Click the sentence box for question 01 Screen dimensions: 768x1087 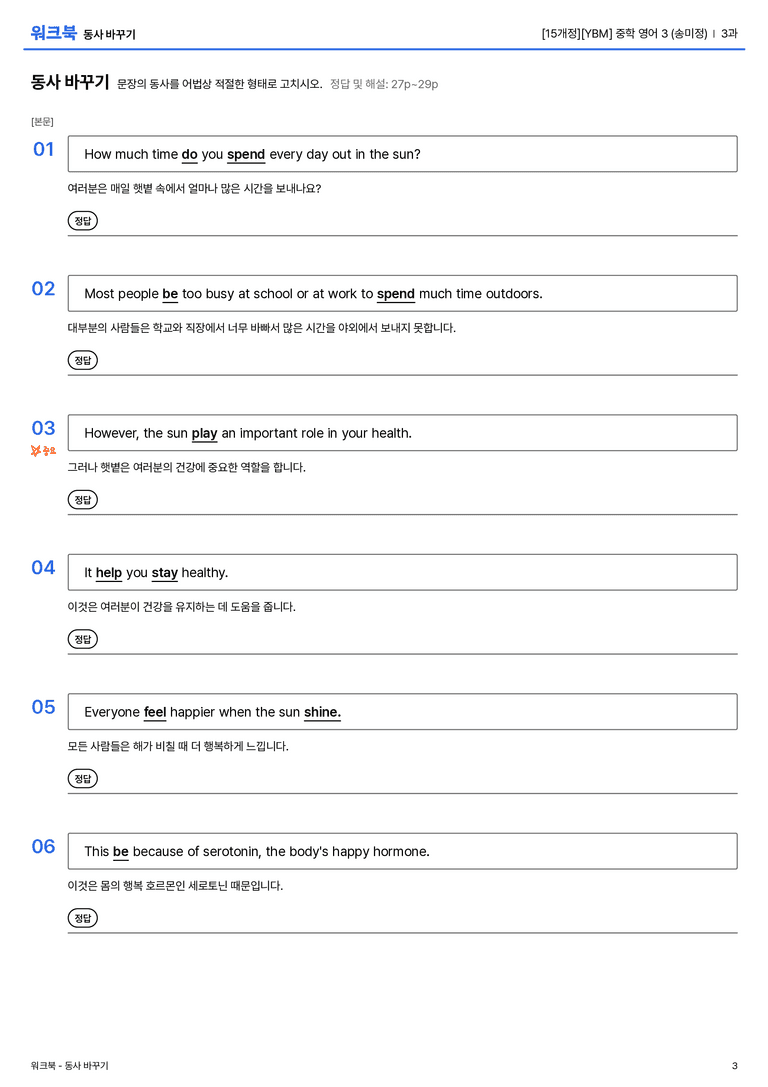pos(402,154)
